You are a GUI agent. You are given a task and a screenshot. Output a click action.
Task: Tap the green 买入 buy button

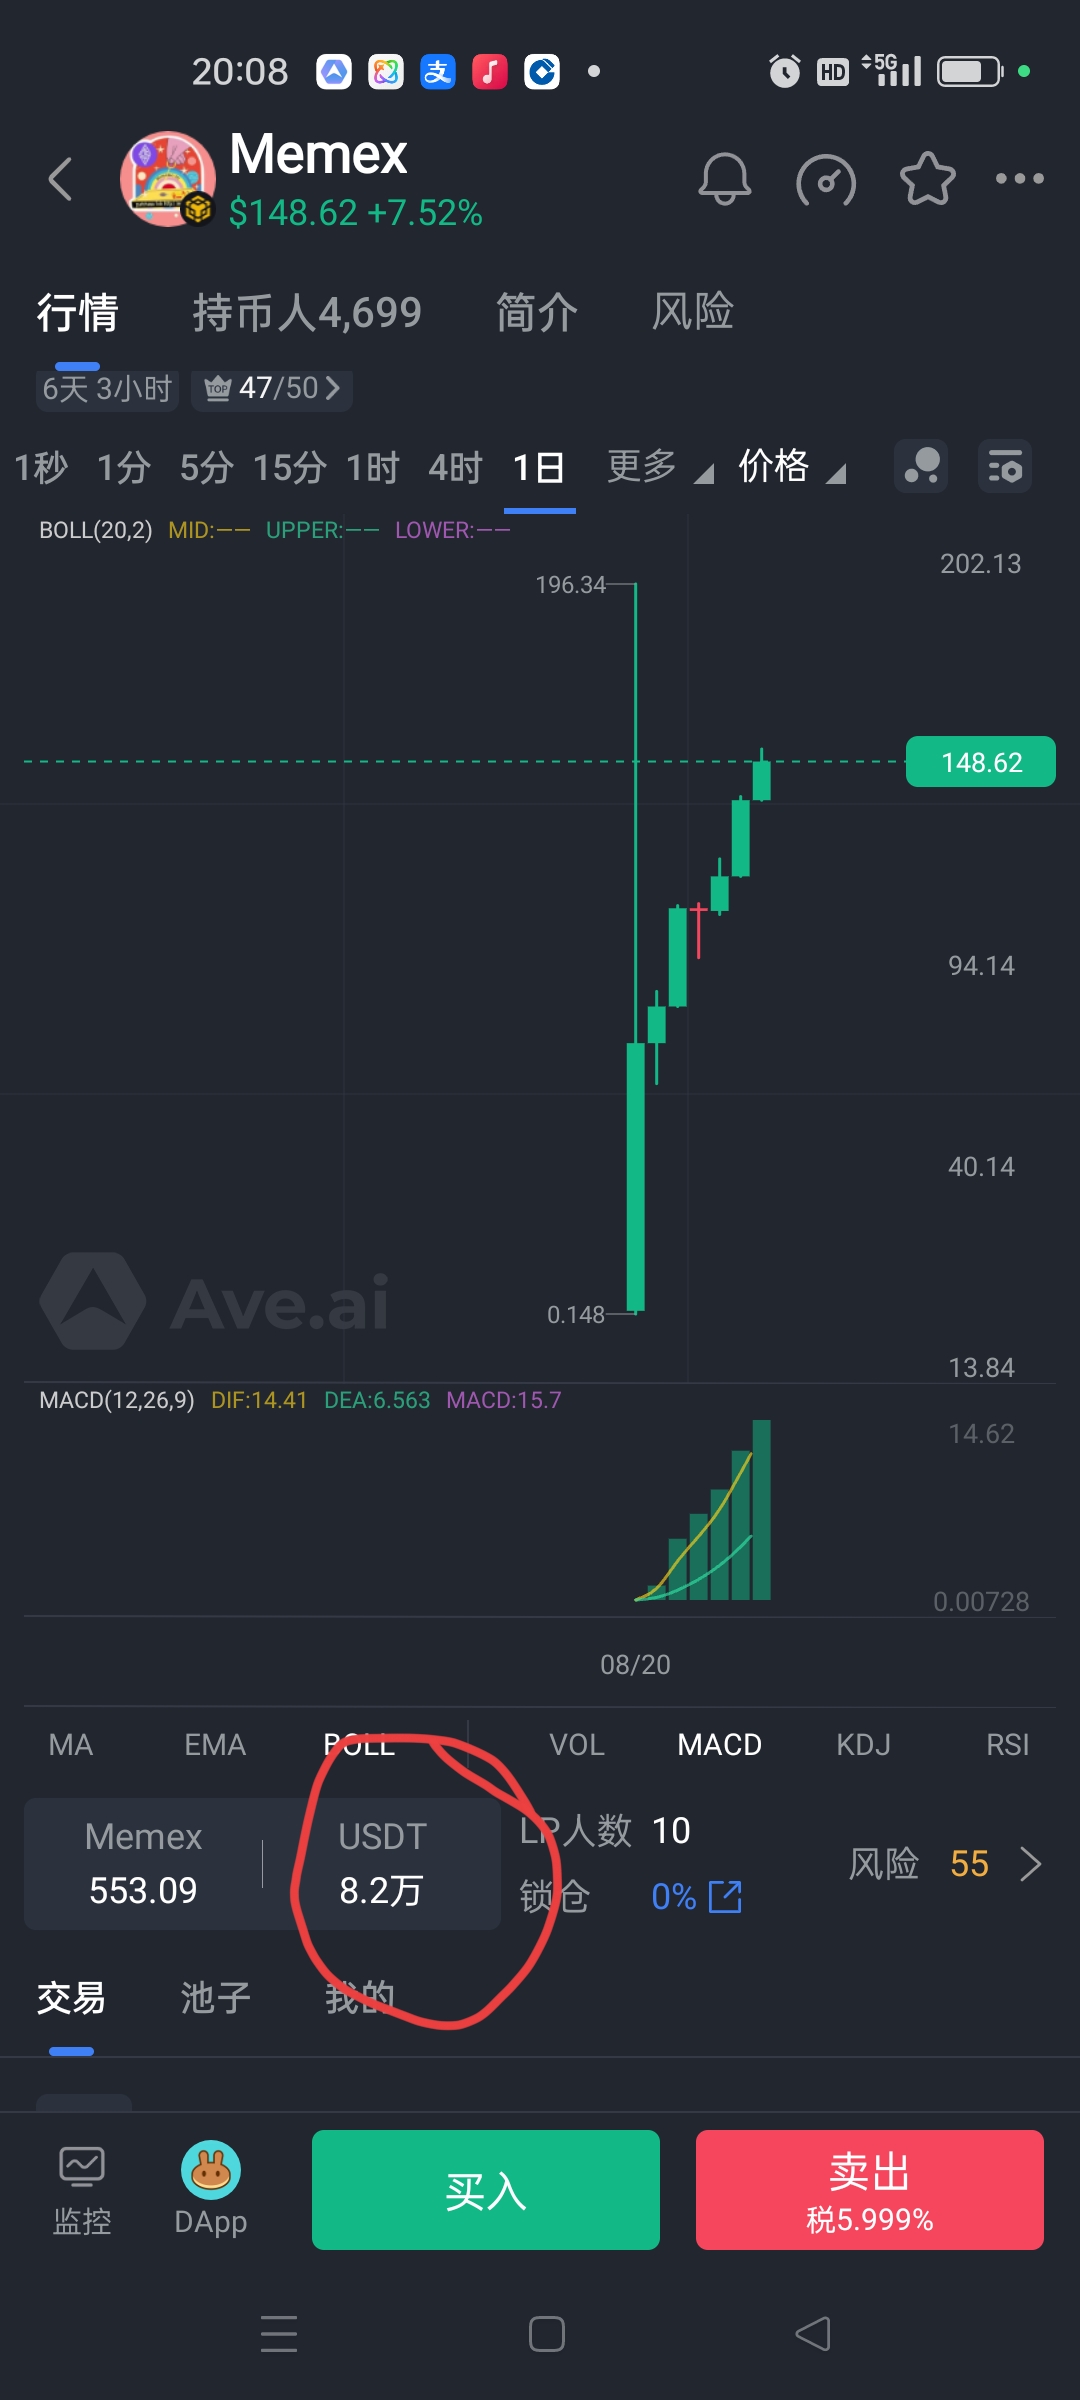[486, 2190]
